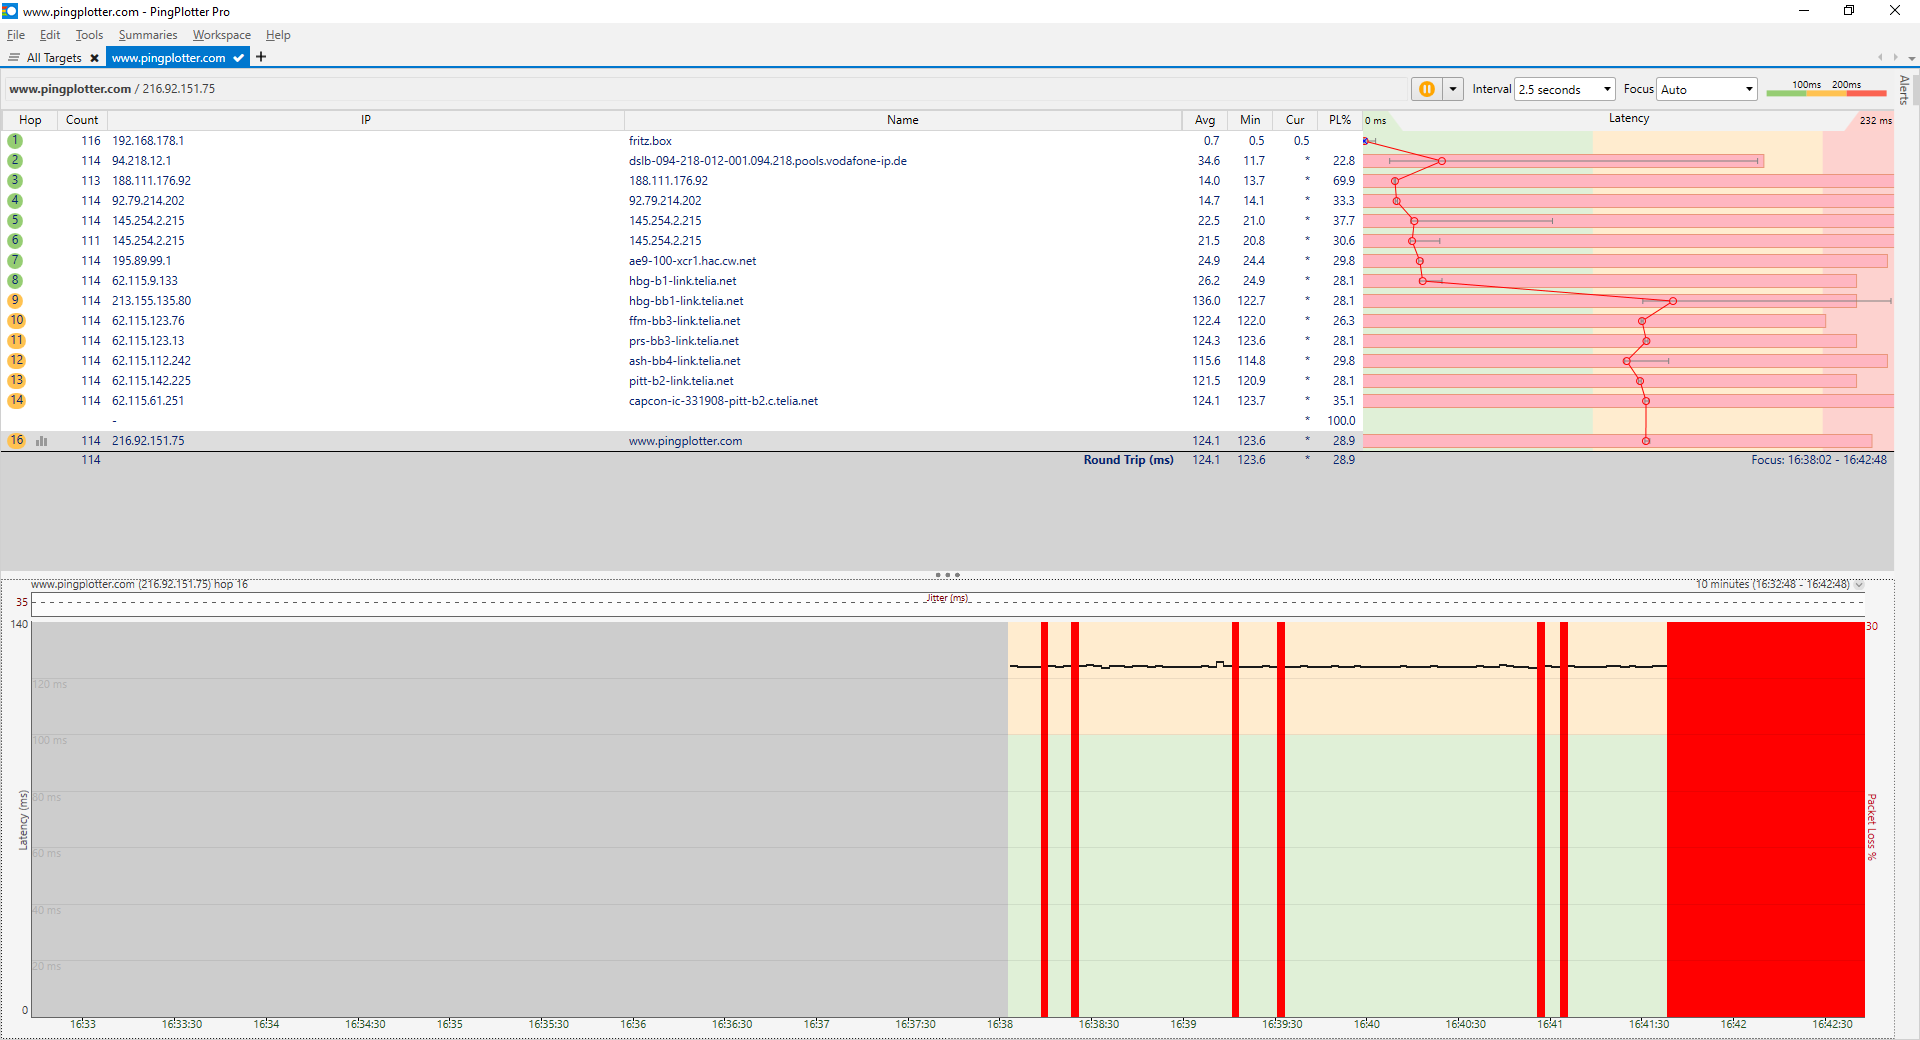Open the Alerts side panel
This screenshot has width=1920, height=1040.
(1904, 90)
